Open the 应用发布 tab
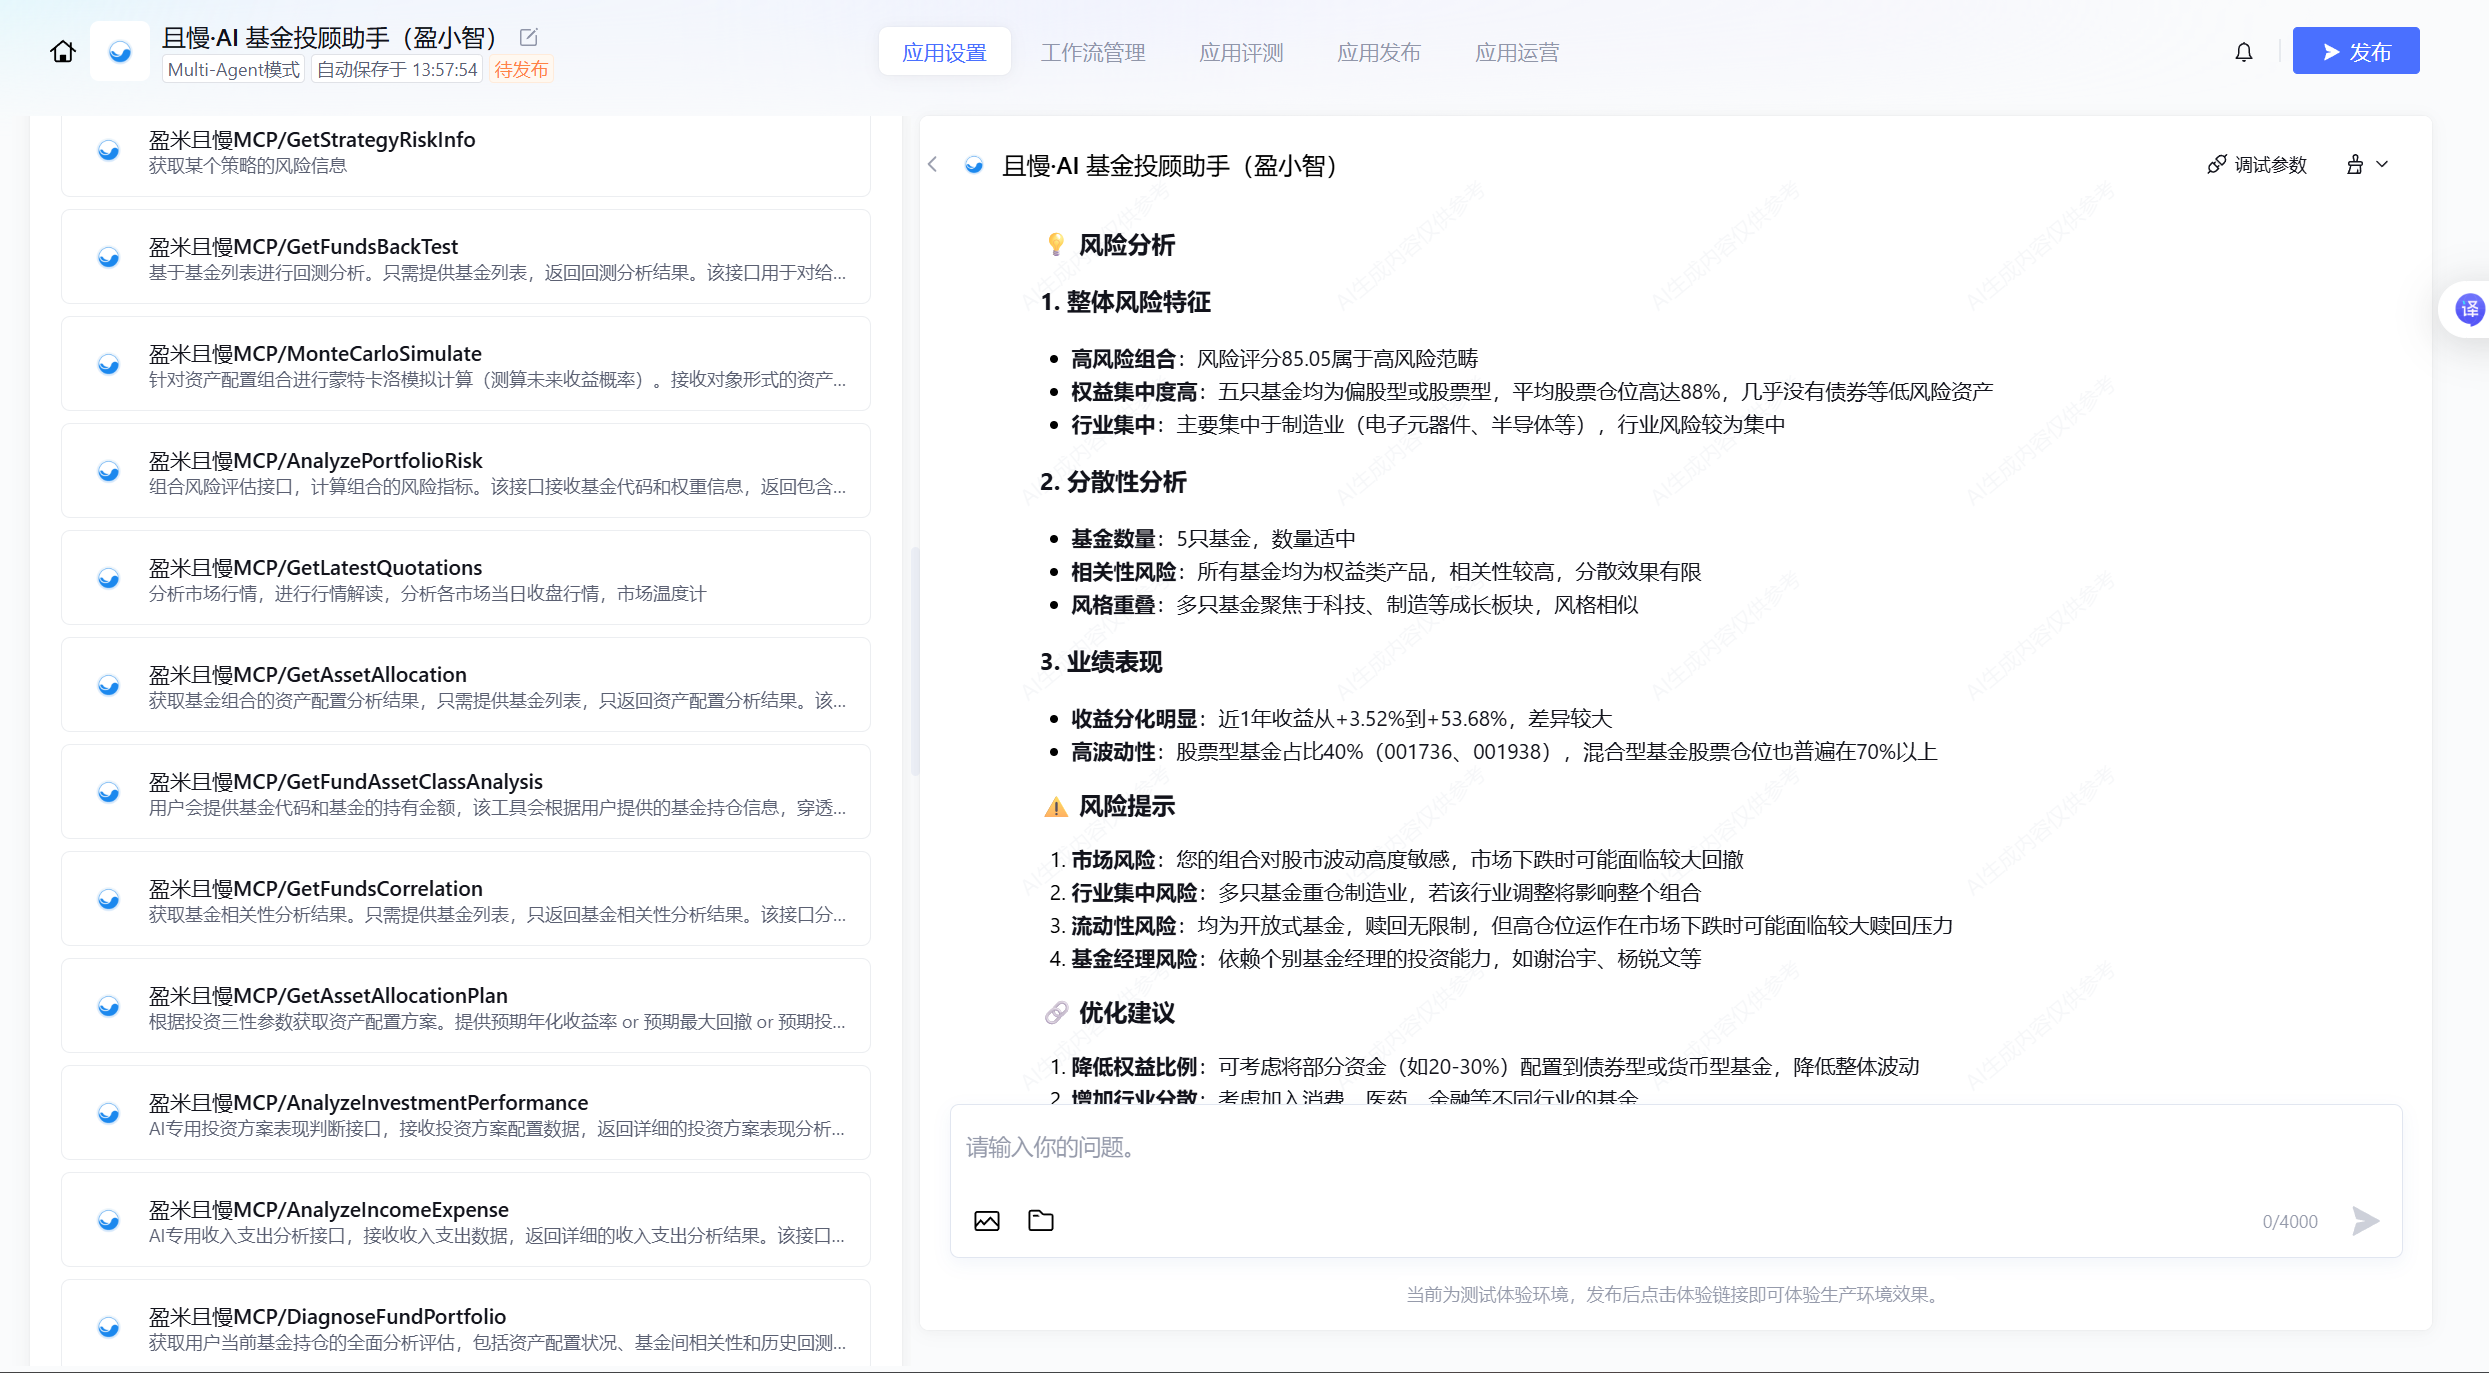Screen dimensions: 2489x1373 [x=1379, y=52]
